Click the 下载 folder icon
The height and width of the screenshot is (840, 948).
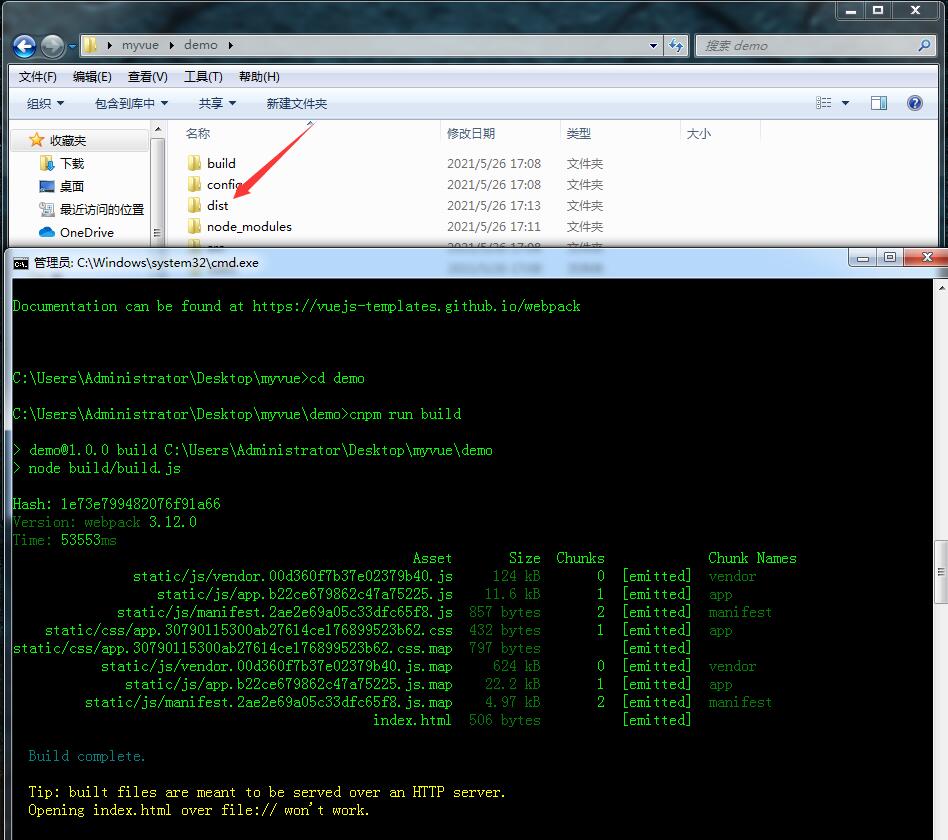[47, 163]
